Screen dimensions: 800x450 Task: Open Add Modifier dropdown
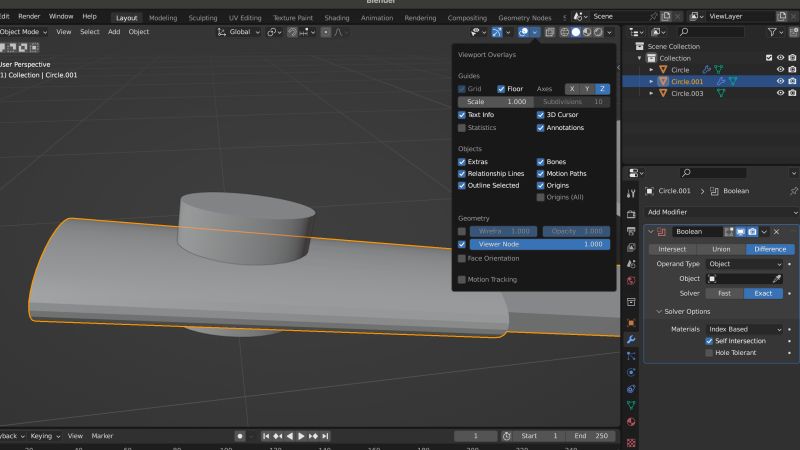tap(721, 212)
